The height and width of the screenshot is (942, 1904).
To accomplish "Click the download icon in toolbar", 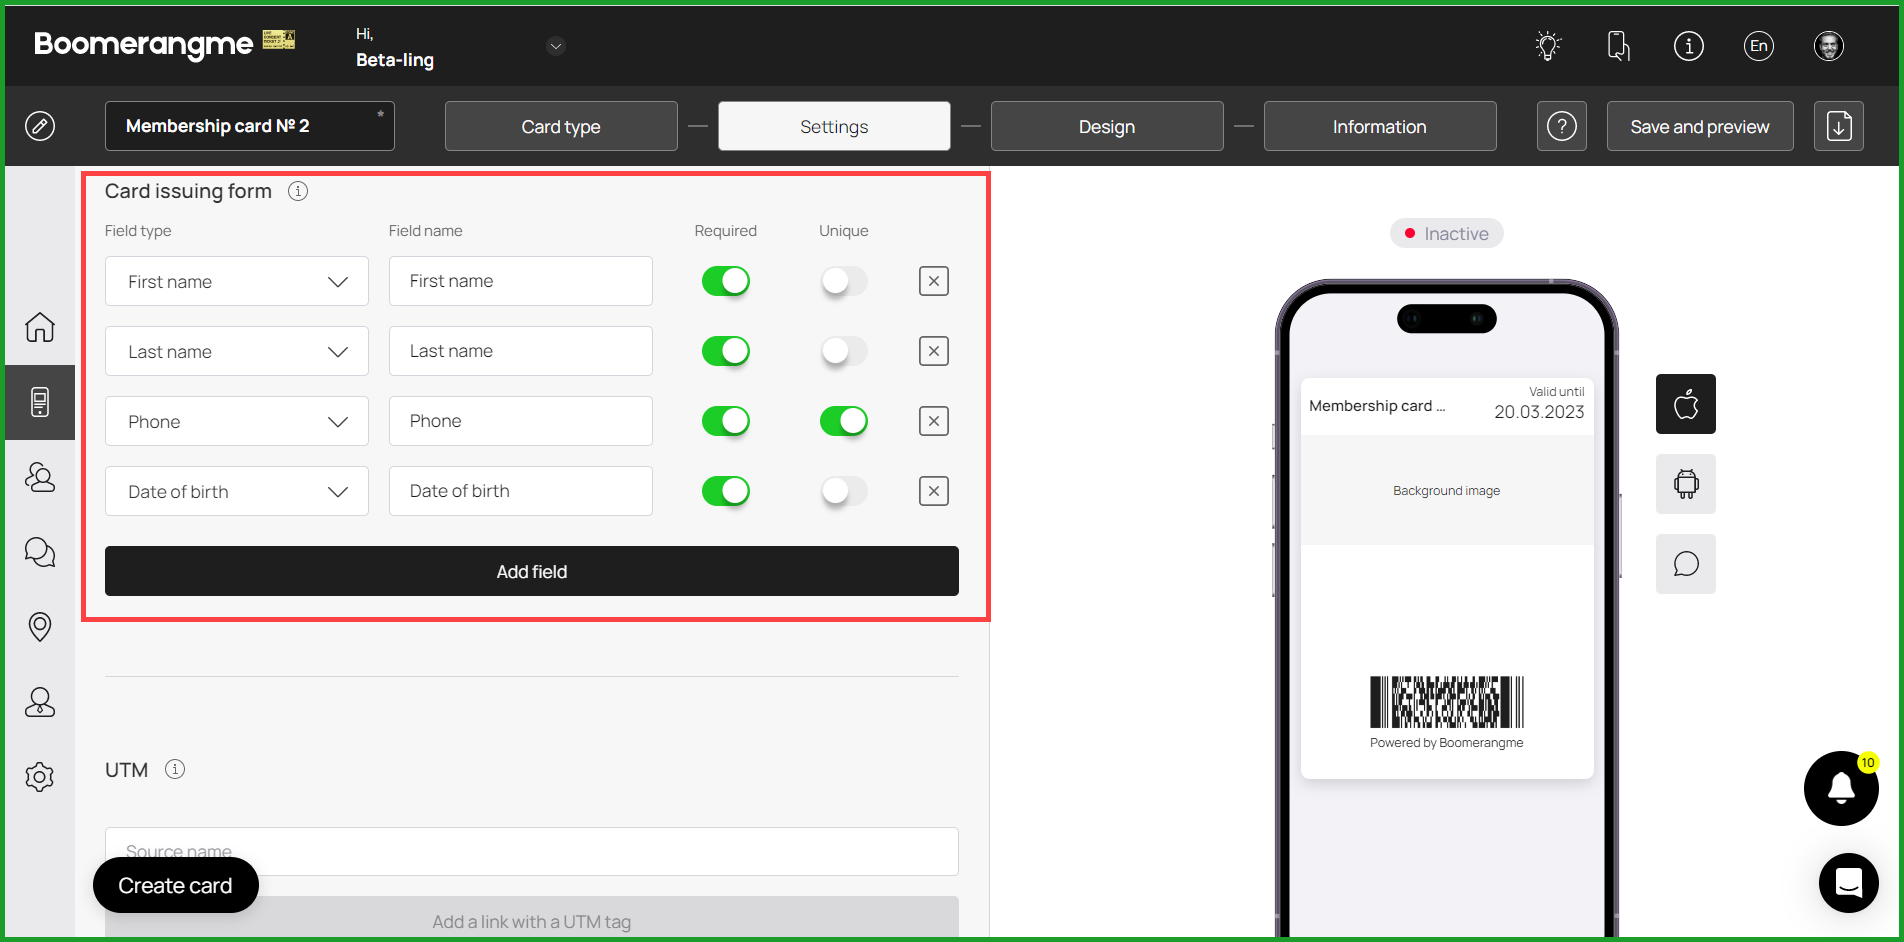I will [x=1838, y=126].
